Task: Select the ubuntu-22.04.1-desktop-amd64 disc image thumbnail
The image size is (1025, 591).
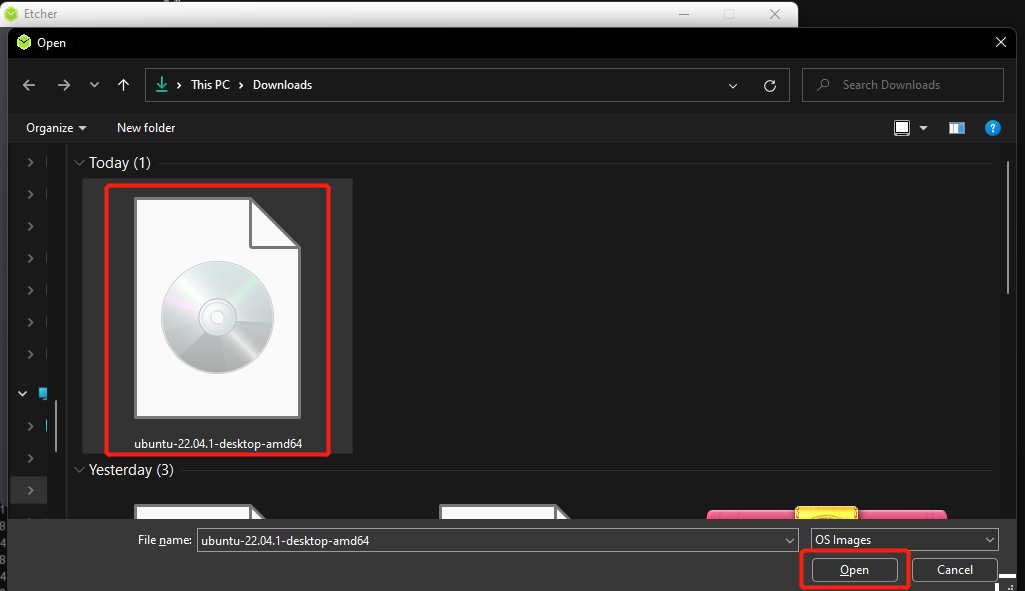Action: [x=217, y=308]
